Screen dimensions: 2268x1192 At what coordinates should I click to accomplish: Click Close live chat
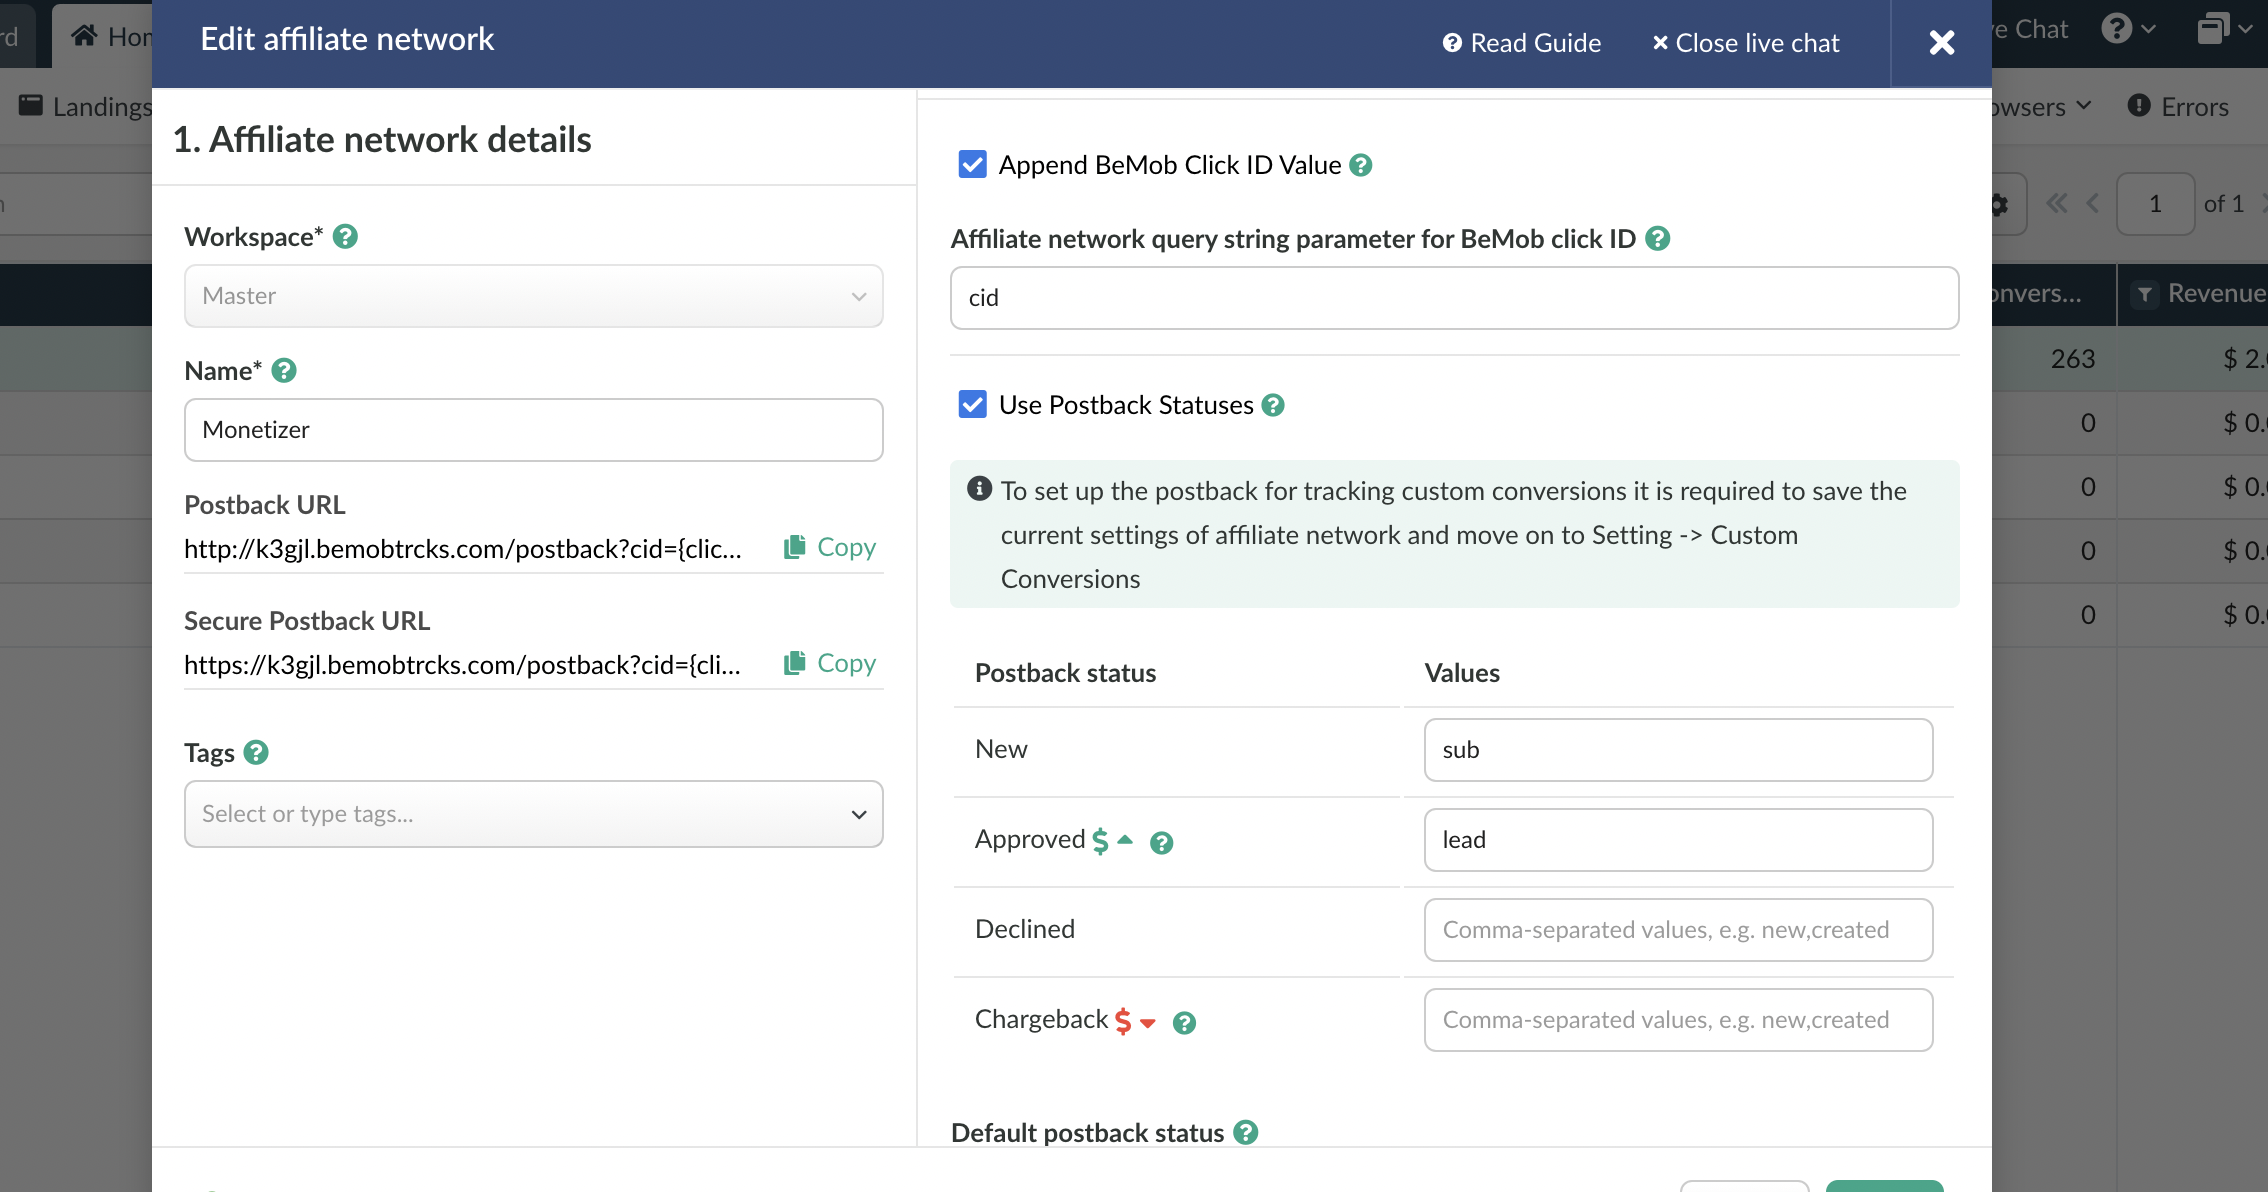1746,43
